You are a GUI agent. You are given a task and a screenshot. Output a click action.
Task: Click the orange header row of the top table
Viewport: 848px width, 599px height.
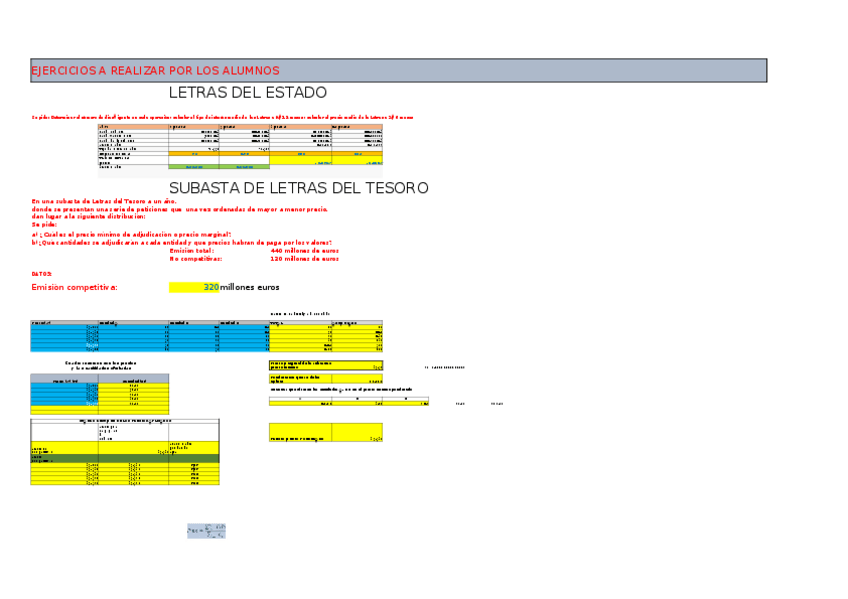(x=239, y=127)
